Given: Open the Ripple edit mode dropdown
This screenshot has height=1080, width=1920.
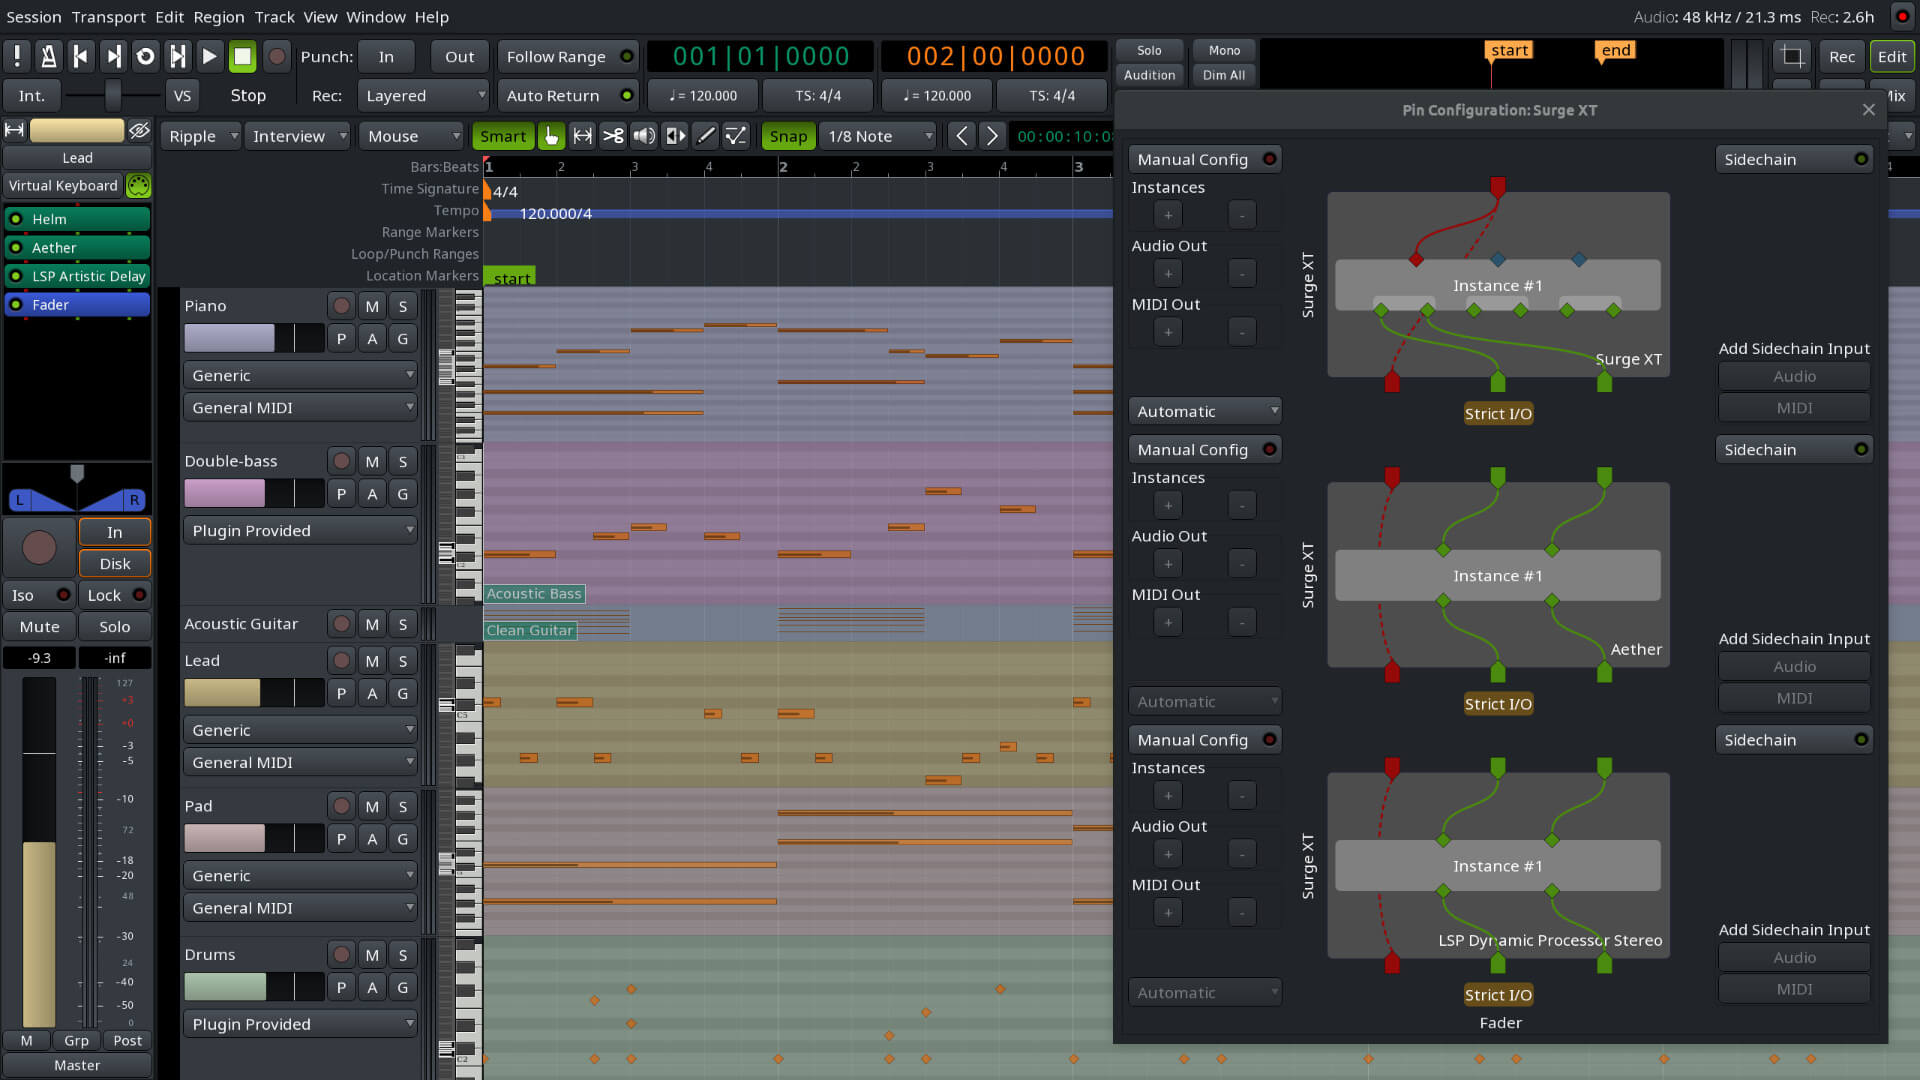Looking at the screenshot, I should (200, 136).
